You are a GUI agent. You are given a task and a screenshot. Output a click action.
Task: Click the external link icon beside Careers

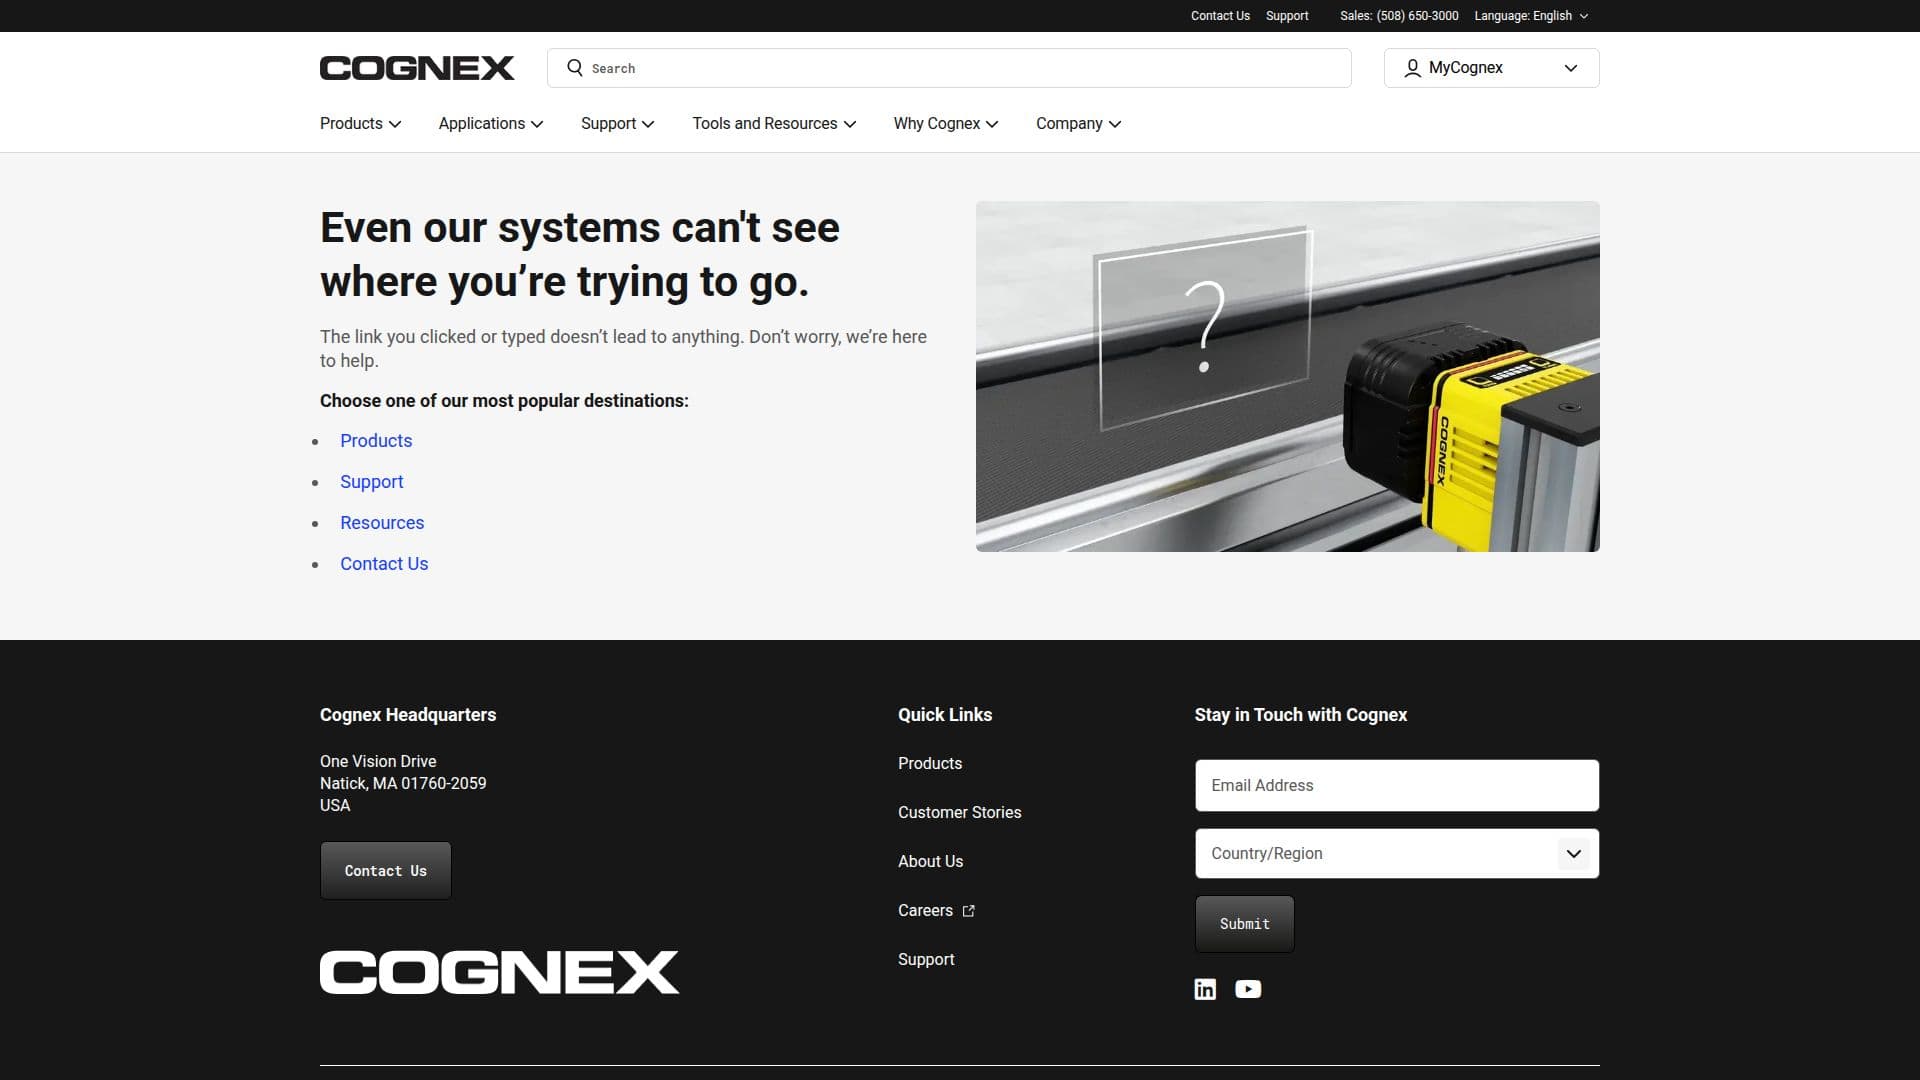pyautogui.click(x=968, y=911)
